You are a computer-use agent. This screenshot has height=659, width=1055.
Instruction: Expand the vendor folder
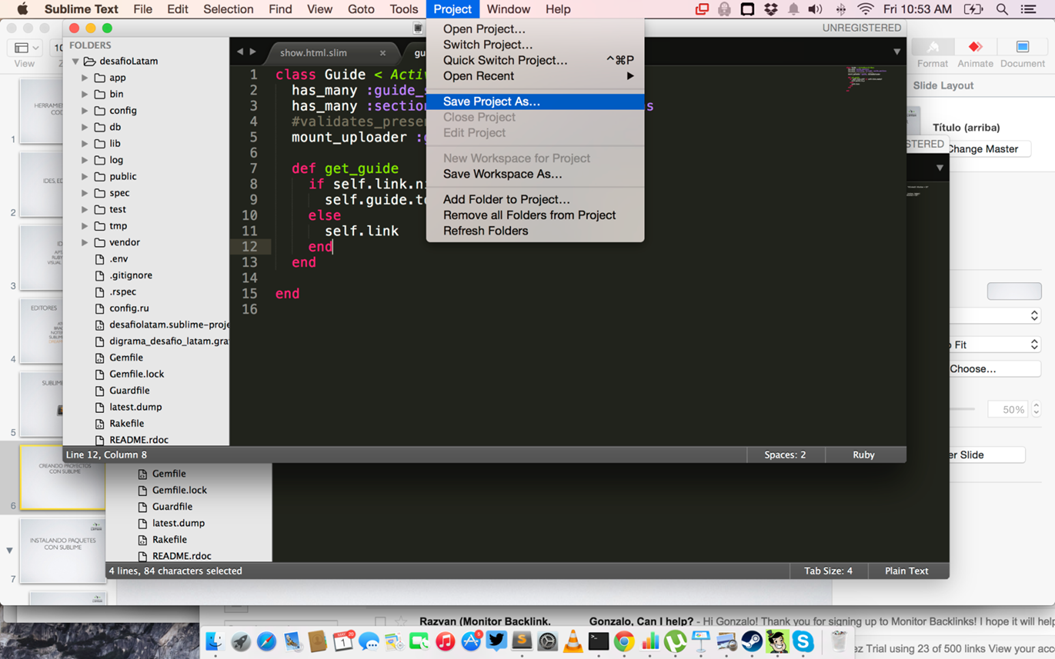click(x=85, y=242)
